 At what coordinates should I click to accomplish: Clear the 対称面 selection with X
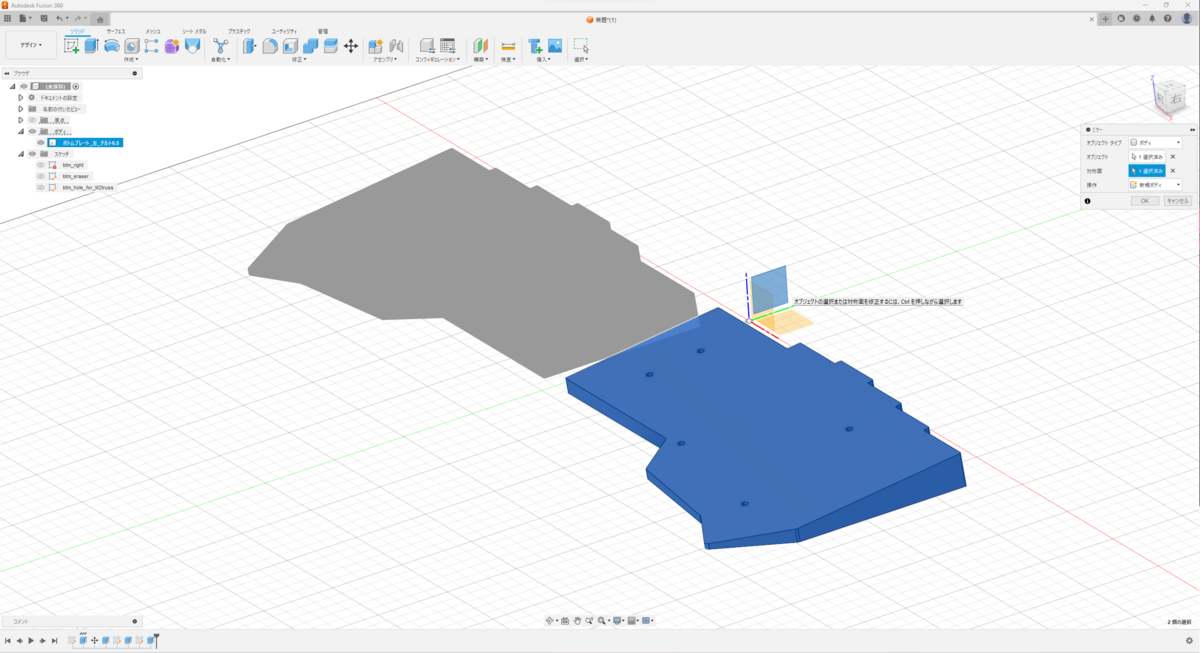(1173, 171)
